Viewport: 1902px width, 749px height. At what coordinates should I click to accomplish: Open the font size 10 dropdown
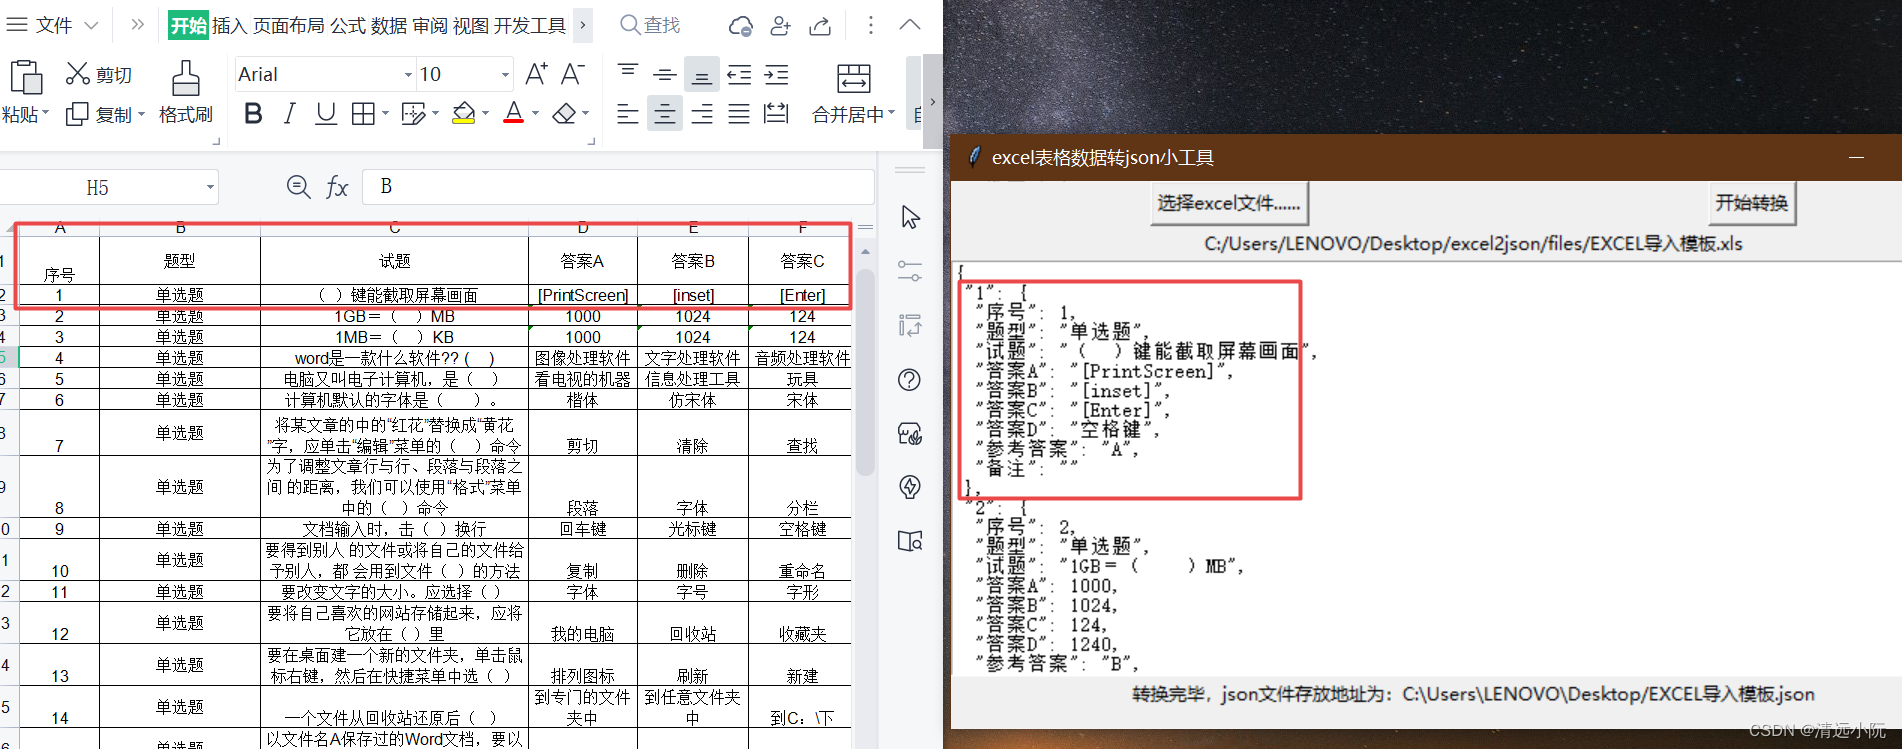(x=505, y=75)
